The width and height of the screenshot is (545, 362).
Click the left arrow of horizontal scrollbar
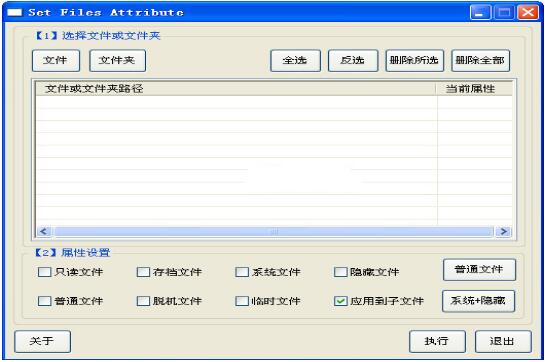[x=44, y=231]
